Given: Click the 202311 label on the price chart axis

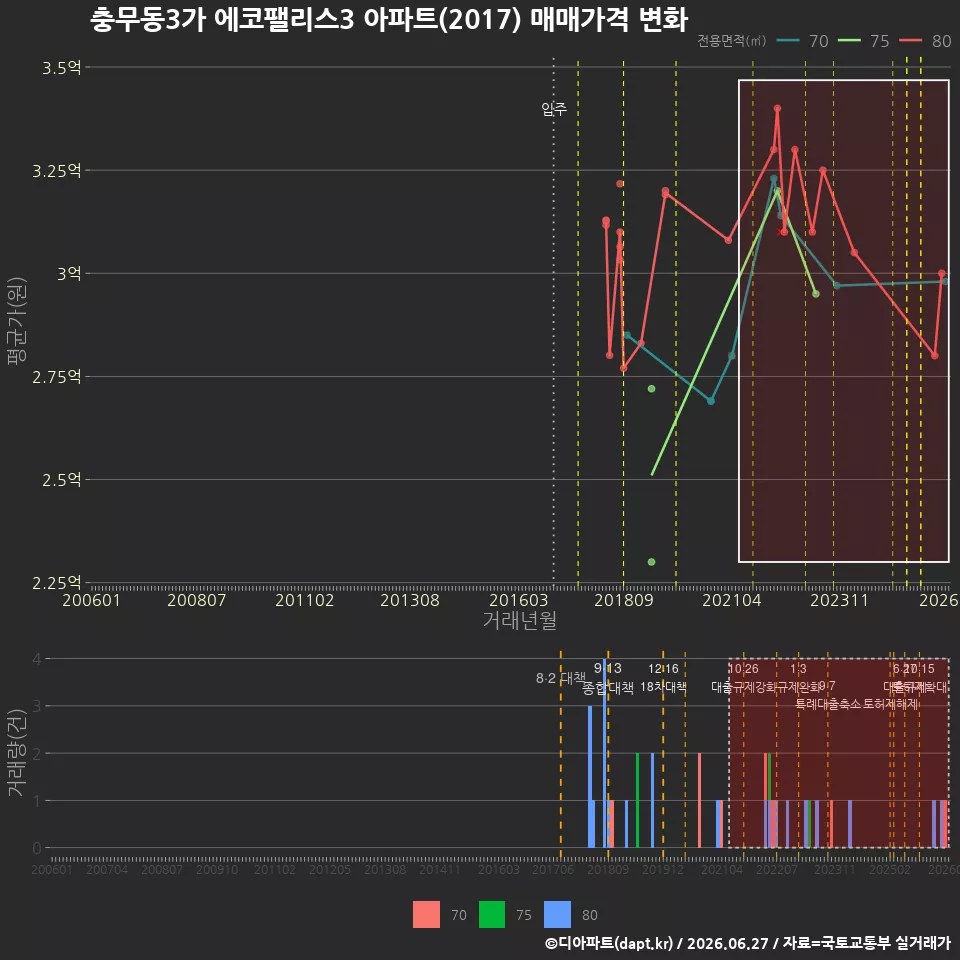Looking at the screenshot, I should tap(839, 601).
